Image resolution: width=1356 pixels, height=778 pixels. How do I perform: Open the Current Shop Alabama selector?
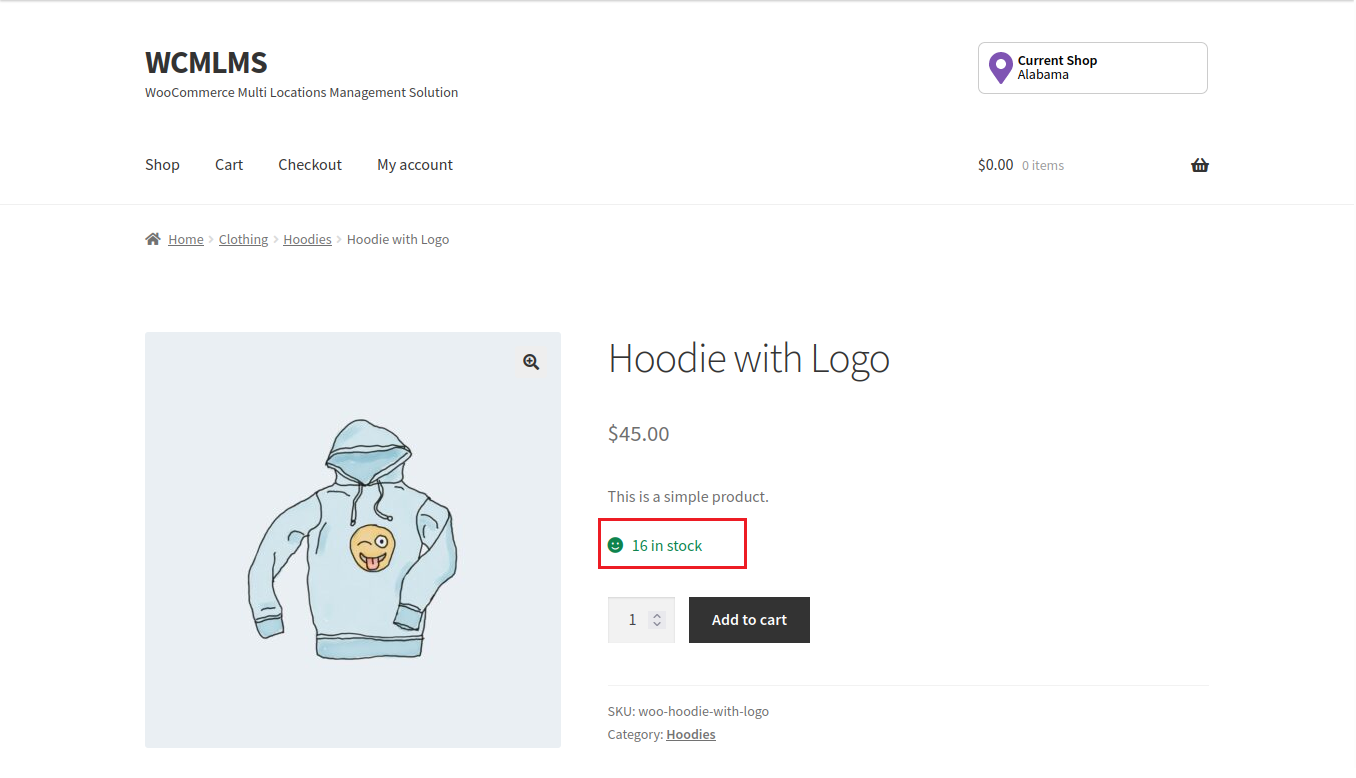click(1092, 68)
